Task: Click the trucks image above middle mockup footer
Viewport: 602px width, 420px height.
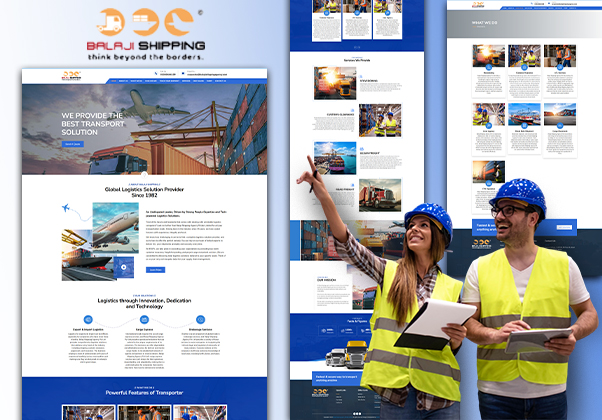Action: coord(347,354)
